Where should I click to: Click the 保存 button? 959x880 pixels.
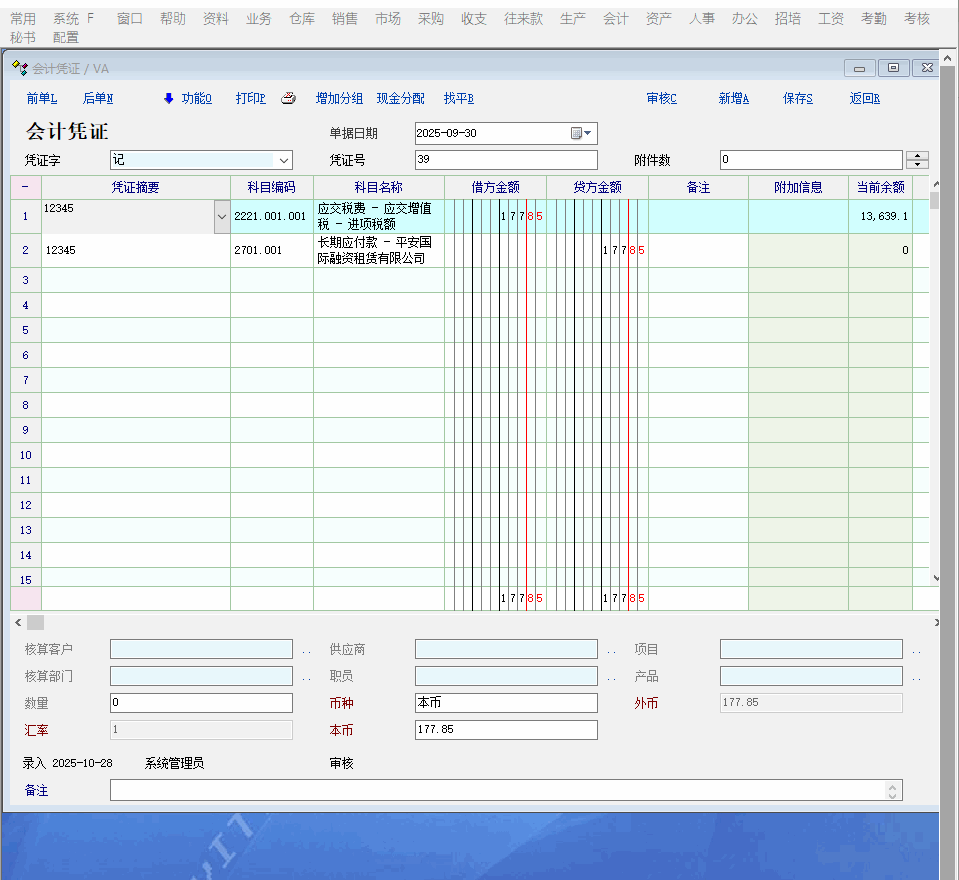797,98
